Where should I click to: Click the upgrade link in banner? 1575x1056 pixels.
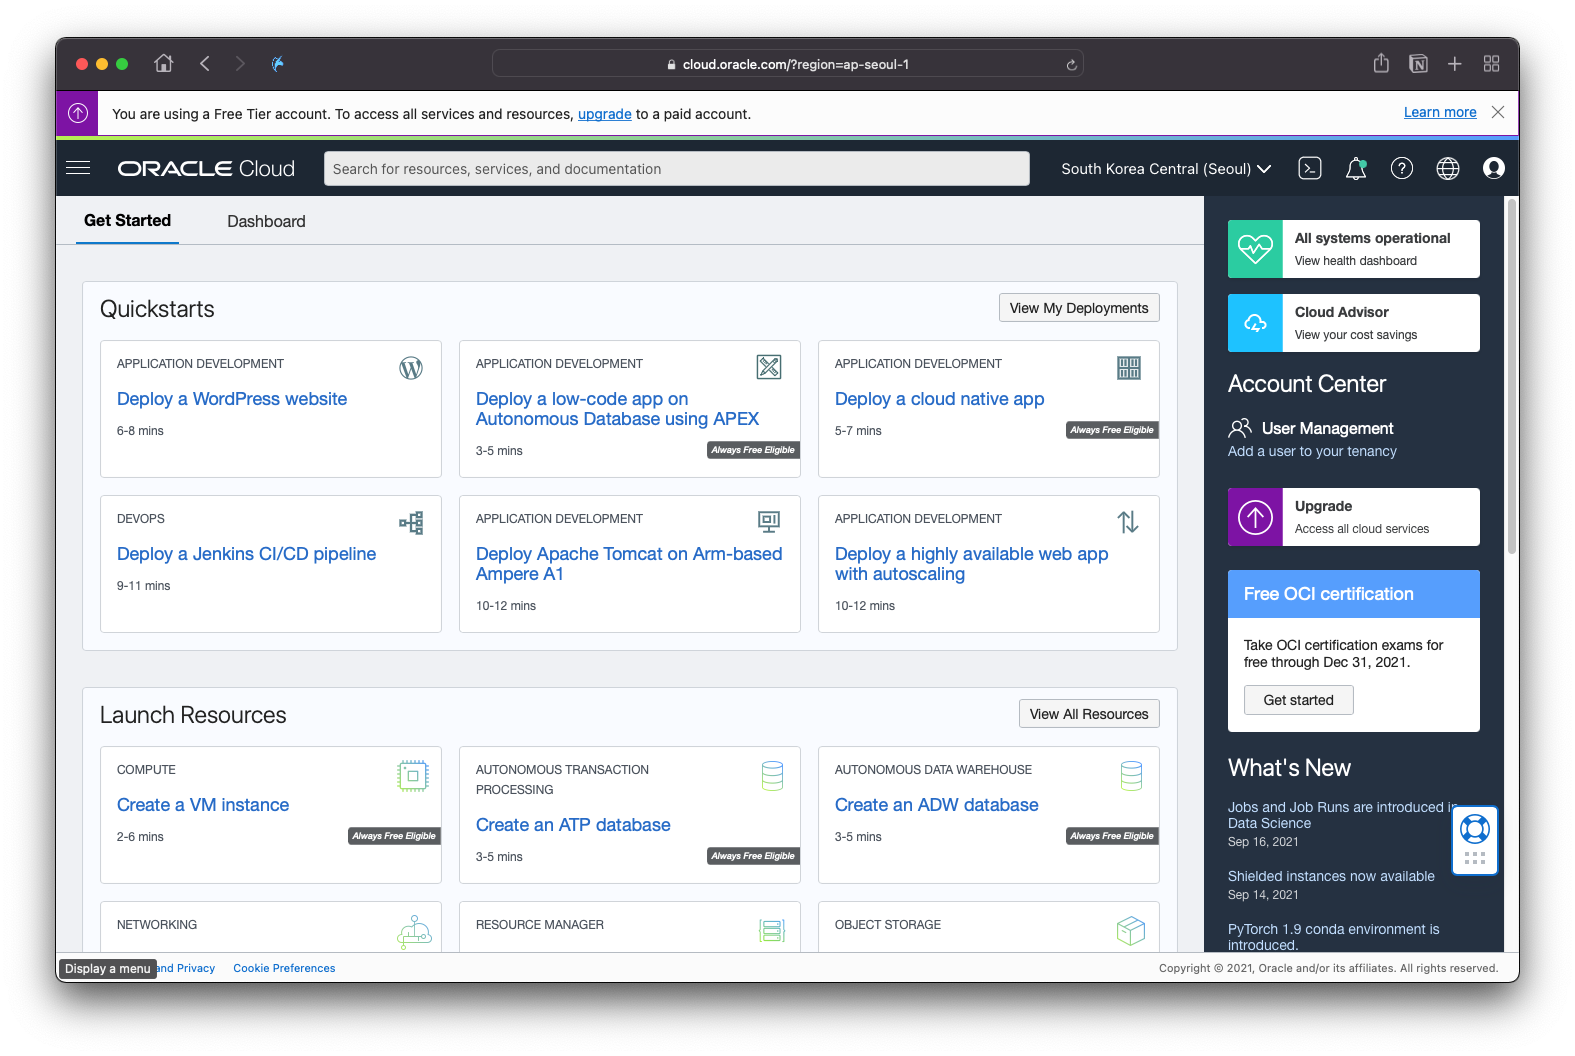coord(604,114)
